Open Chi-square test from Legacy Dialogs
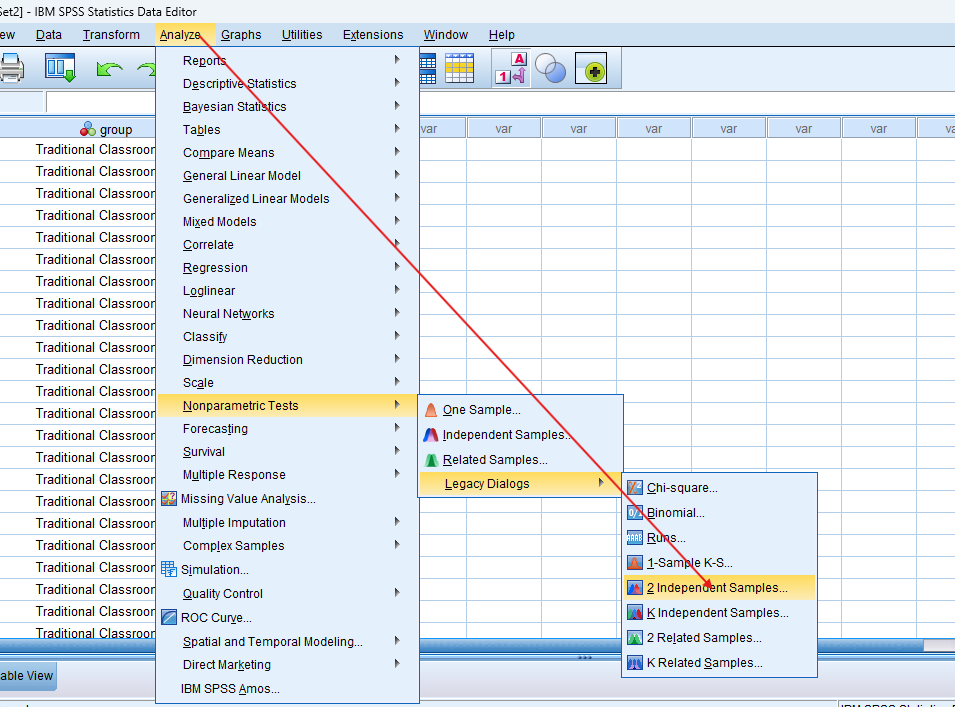The image size is (955, 707). click(682, 488)
